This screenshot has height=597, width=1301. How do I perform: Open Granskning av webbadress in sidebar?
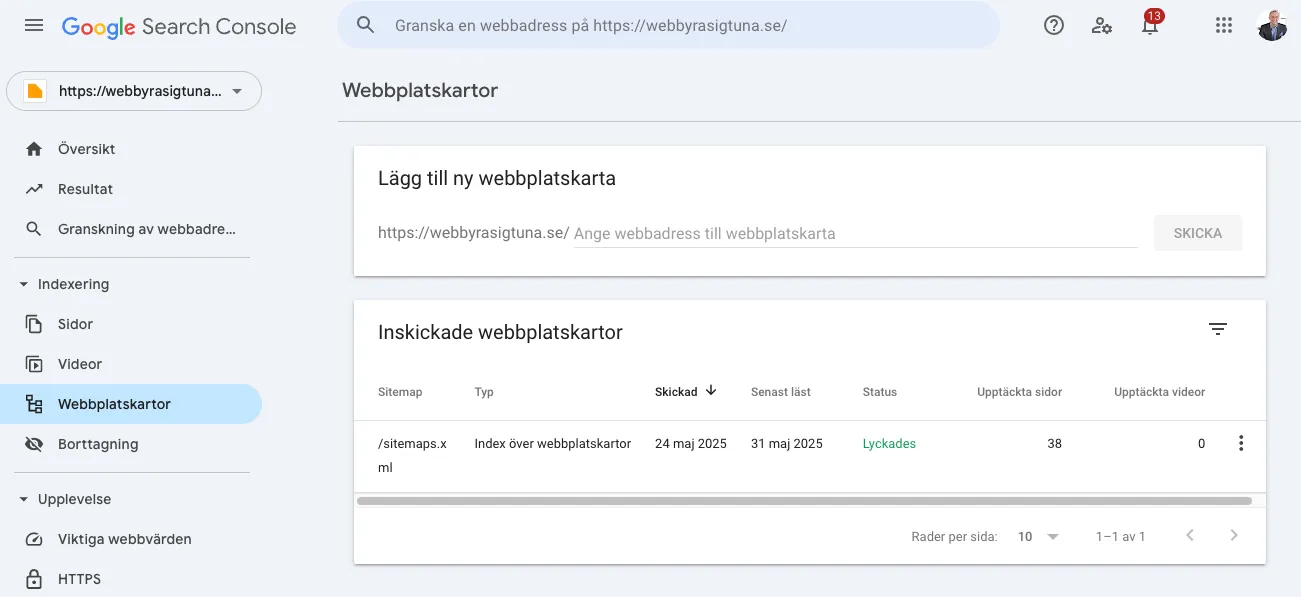pos(130,229)
